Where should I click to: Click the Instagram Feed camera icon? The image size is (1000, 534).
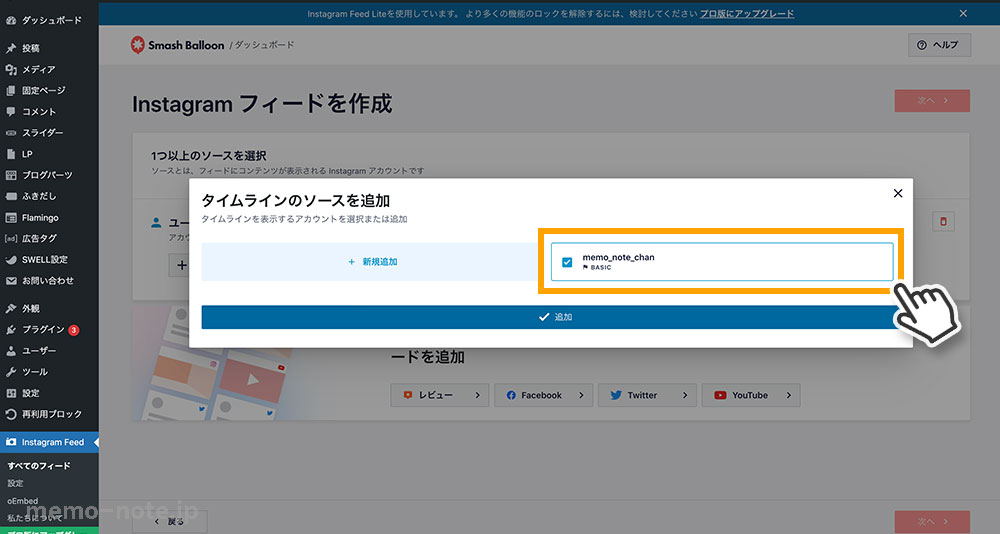pos(11,442)
